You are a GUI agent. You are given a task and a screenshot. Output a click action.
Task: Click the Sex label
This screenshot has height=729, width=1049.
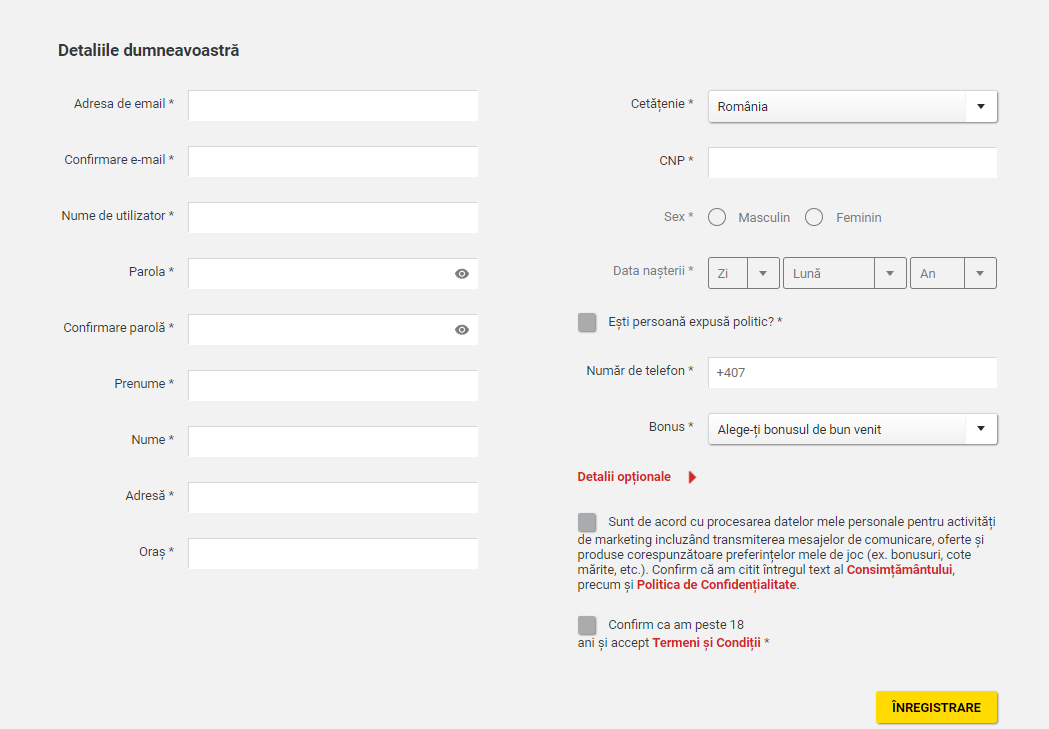[678, 217]
